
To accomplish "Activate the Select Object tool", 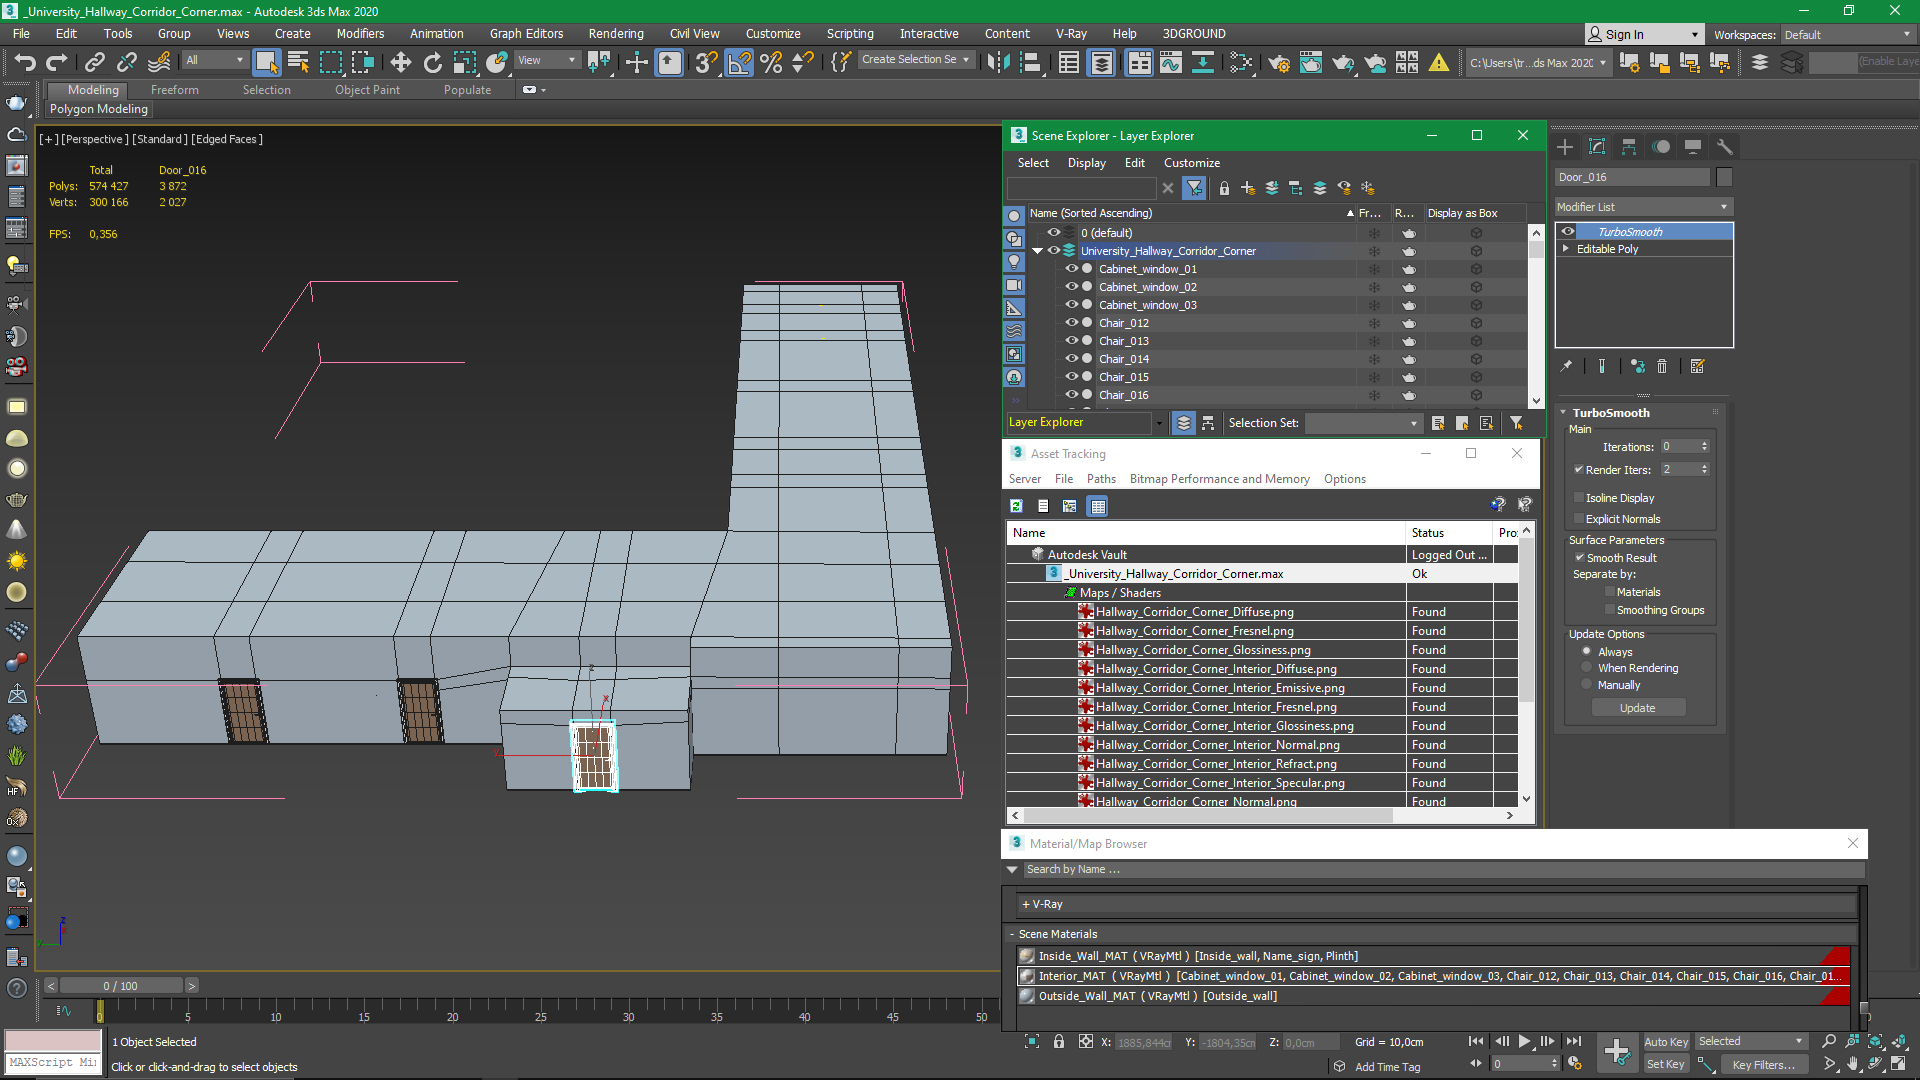I will (x=266, y=62).
